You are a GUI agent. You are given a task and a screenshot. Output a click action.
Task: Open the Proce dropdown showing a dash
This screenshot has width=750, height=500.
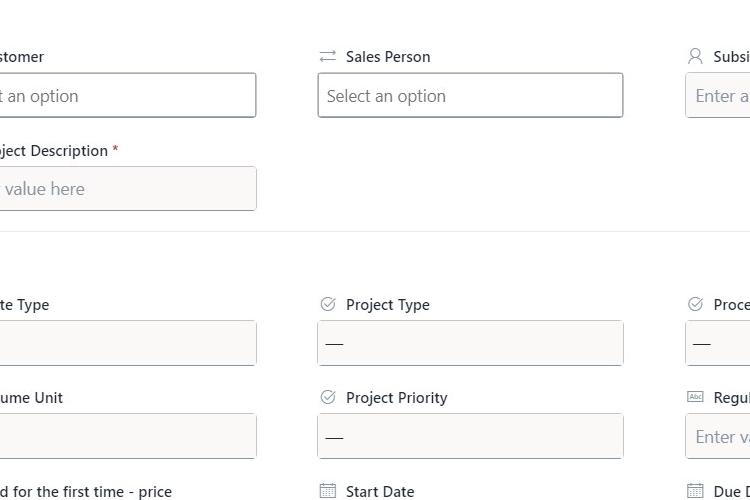[717, 343]
